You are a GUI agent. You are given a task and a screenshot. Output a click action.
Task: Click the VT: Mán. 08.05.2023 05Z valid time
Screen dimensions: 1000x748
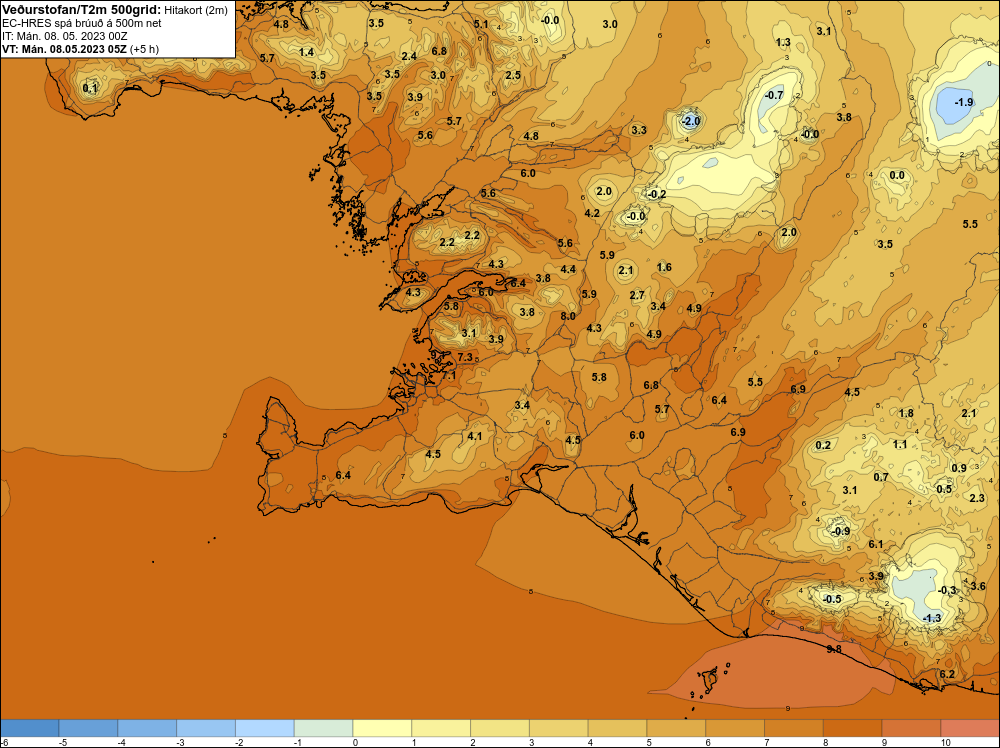[64, 49]
